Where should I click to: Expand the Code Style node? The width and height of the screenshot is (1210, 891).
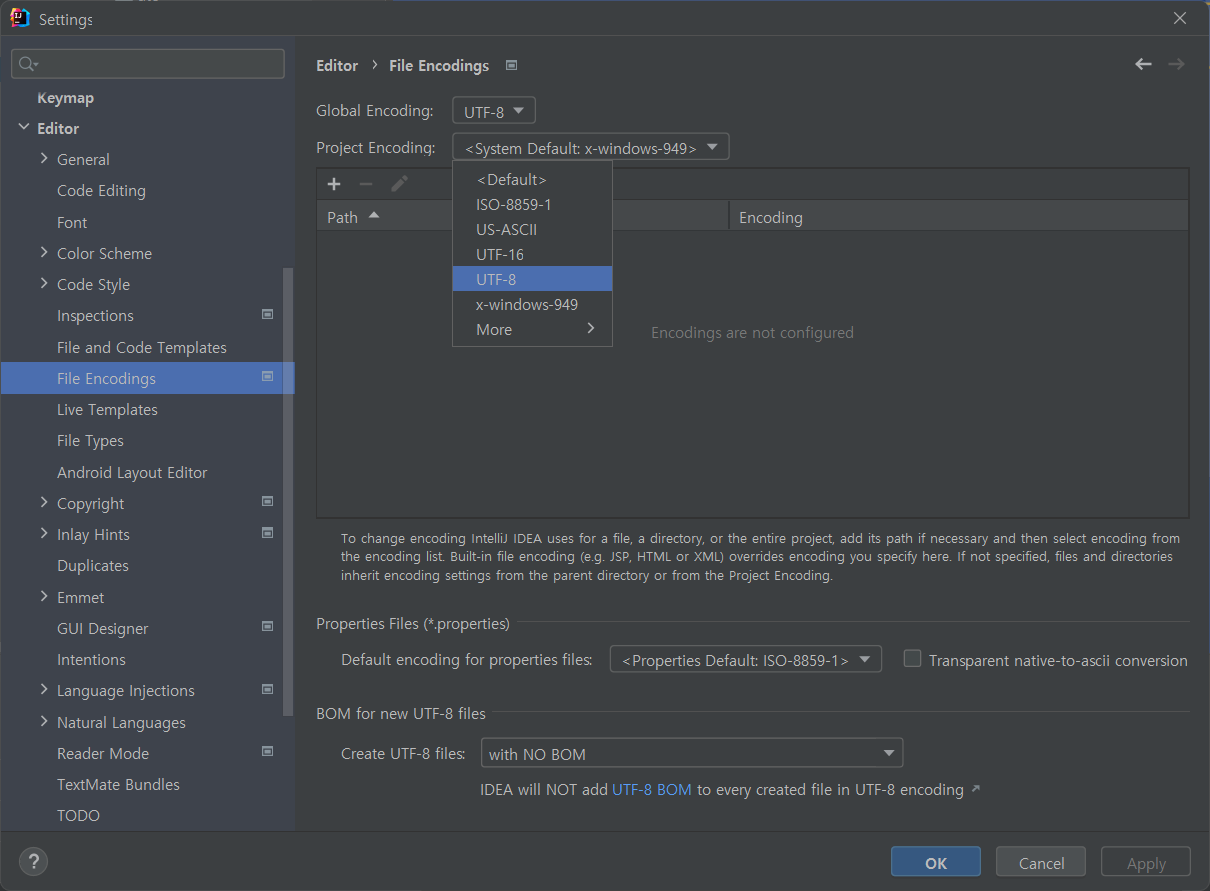[x=44, y=284]
